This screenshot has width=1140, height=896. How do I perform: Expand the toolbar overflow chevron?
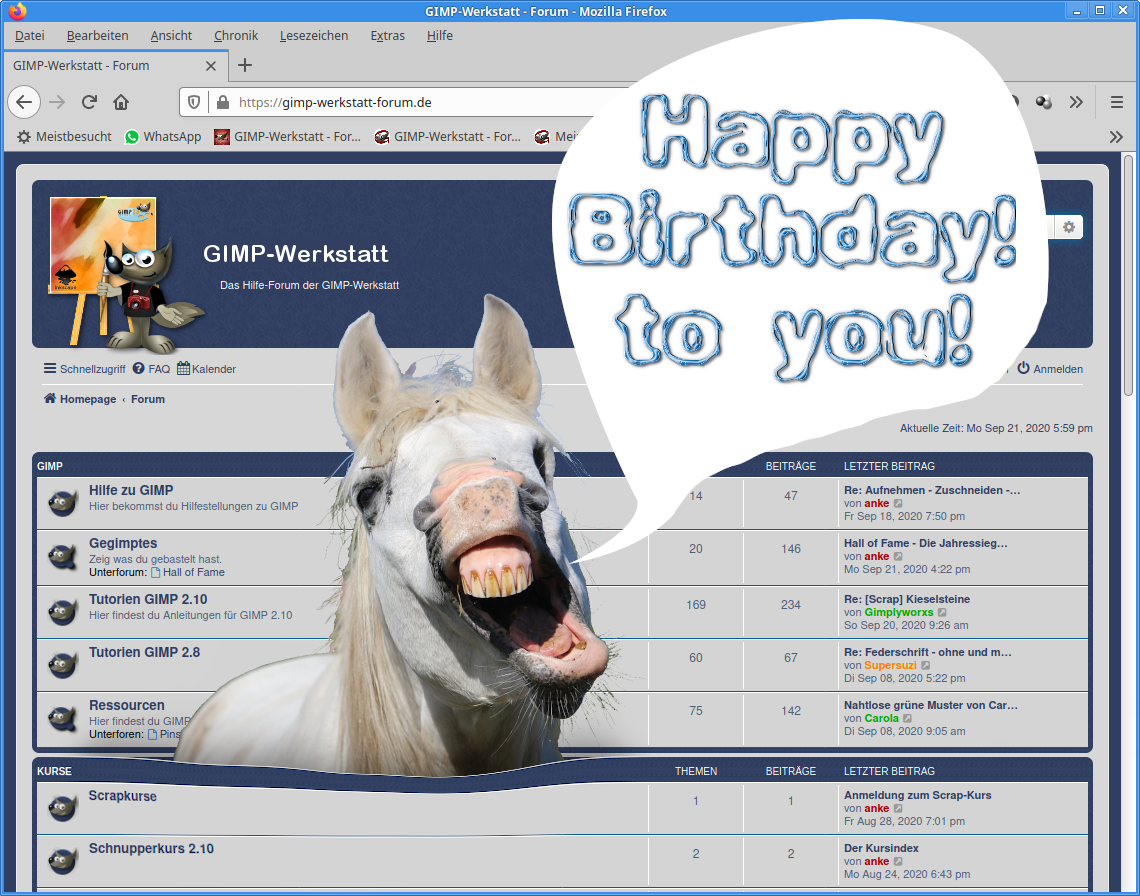click(x=1077, y=103)
